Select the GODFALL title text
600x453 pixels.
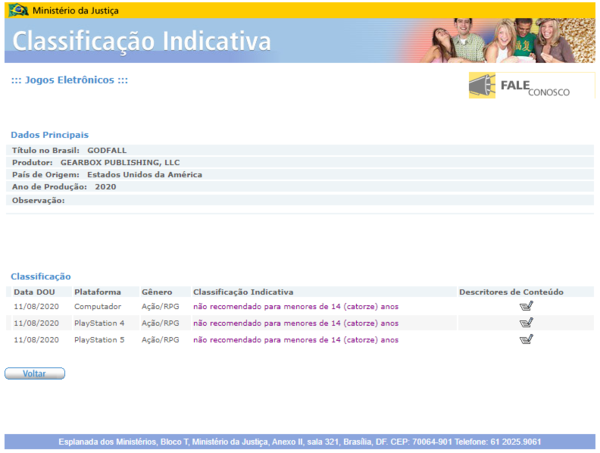pos(106,150)
